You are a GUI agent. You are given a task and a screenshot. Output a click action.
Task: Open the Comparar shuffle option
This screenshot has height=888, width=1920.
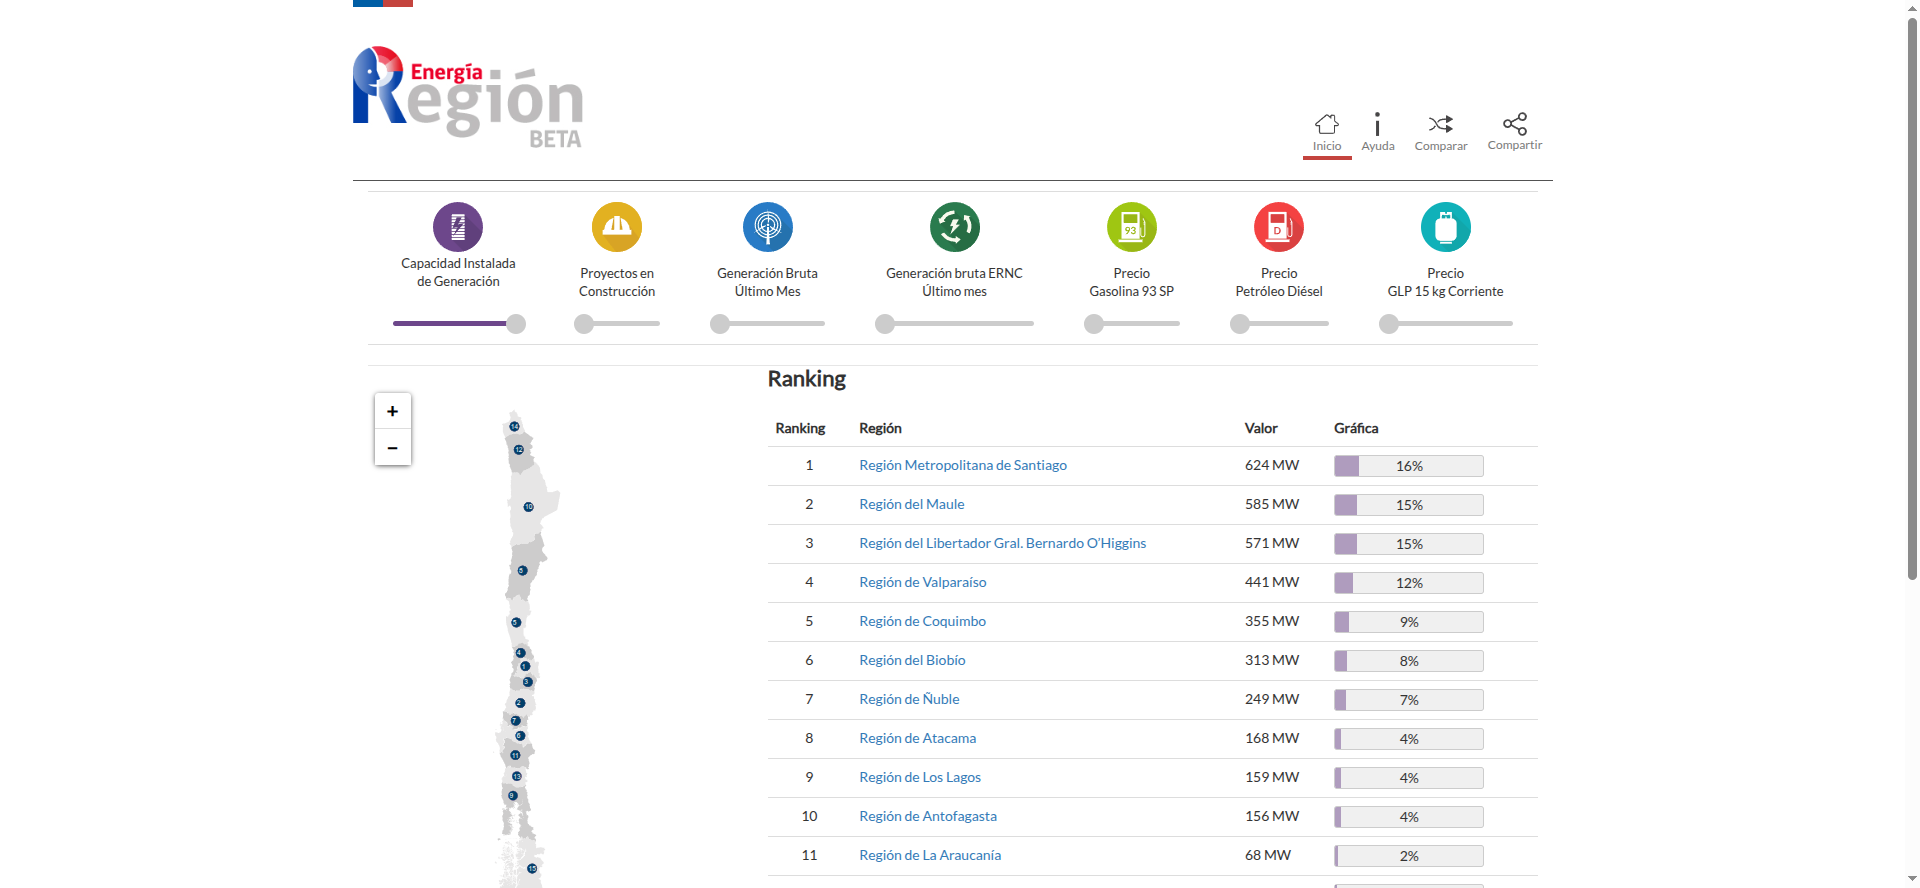[1440, 132]
